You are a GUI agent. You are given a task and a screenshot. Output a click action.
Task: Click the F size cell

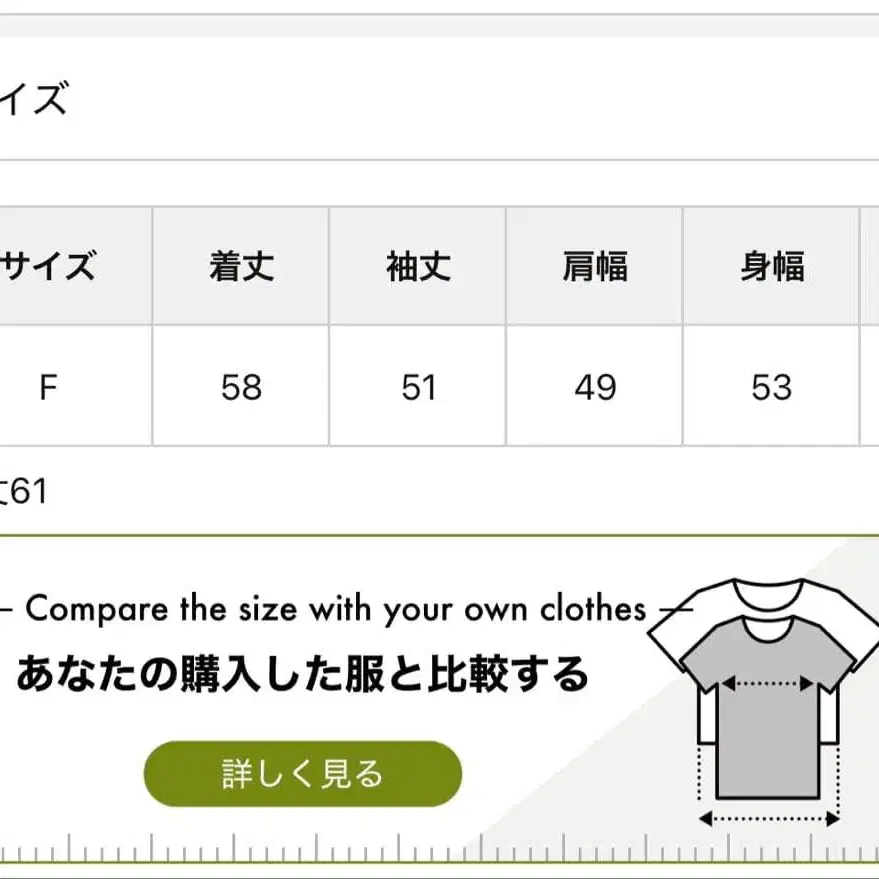click(48, 387)
